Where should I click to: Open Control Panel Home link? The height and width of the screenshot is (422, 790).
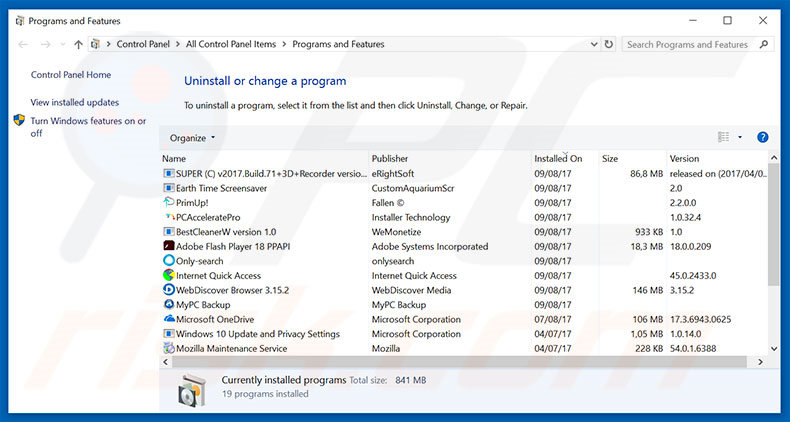pos(71,75)
